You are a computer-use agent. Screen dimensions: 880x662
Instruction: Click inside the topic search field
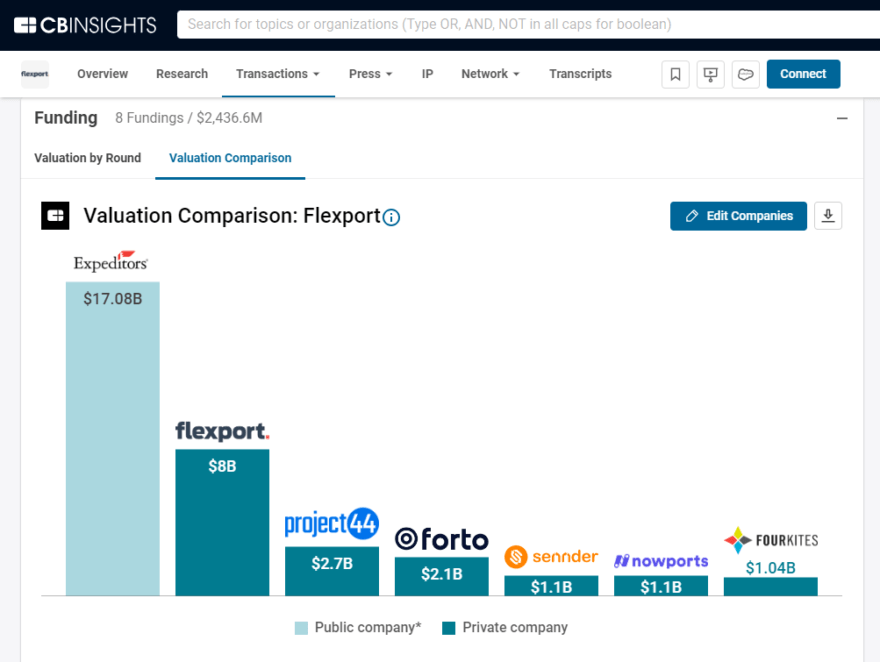pos(450,24)
